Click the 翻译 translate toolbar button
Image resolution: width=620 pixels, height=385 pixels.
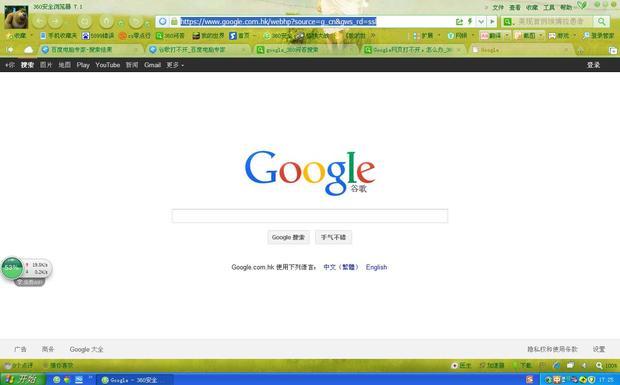coord(491,36)
